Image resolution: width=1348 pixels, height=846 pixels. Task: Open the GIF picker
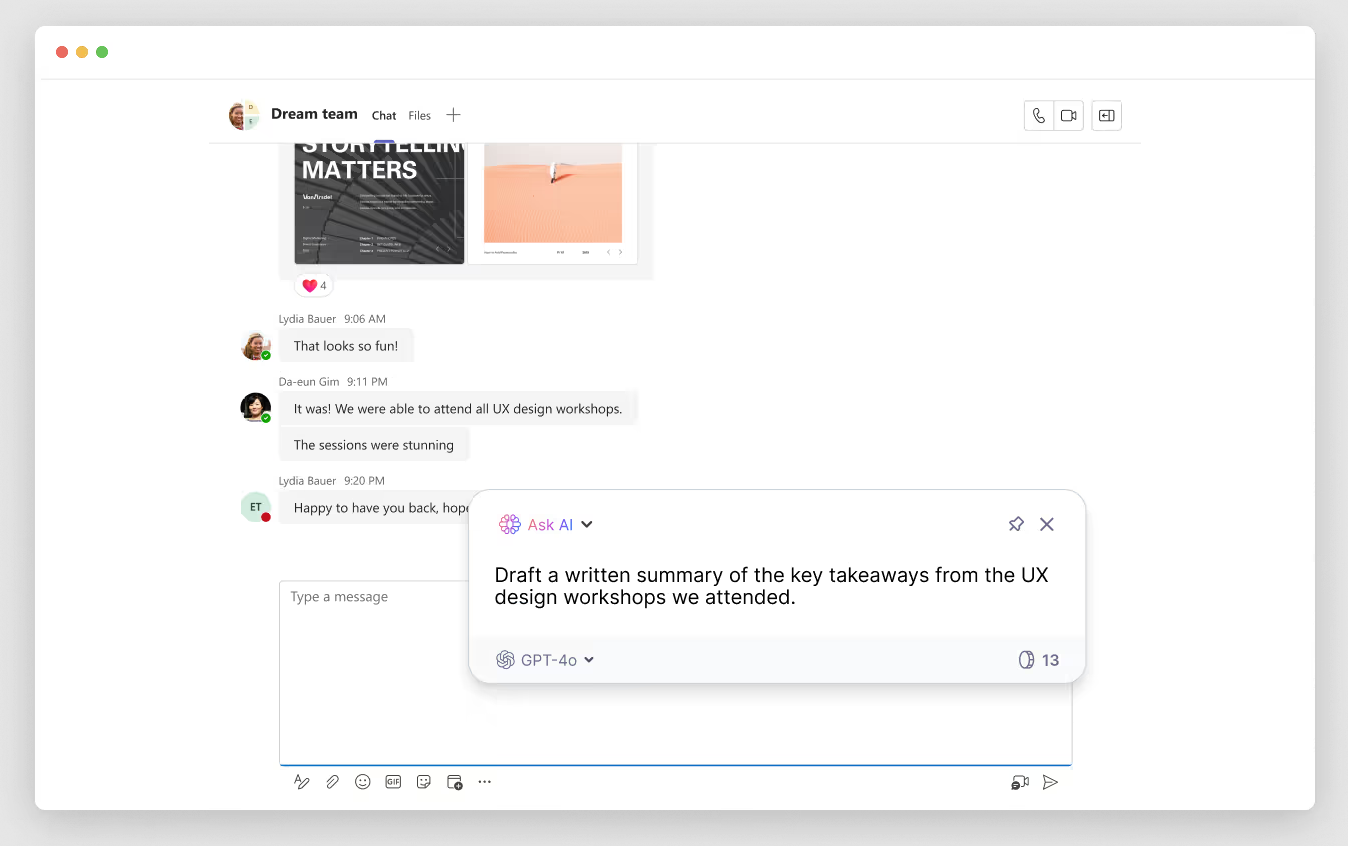coord(393,782)
